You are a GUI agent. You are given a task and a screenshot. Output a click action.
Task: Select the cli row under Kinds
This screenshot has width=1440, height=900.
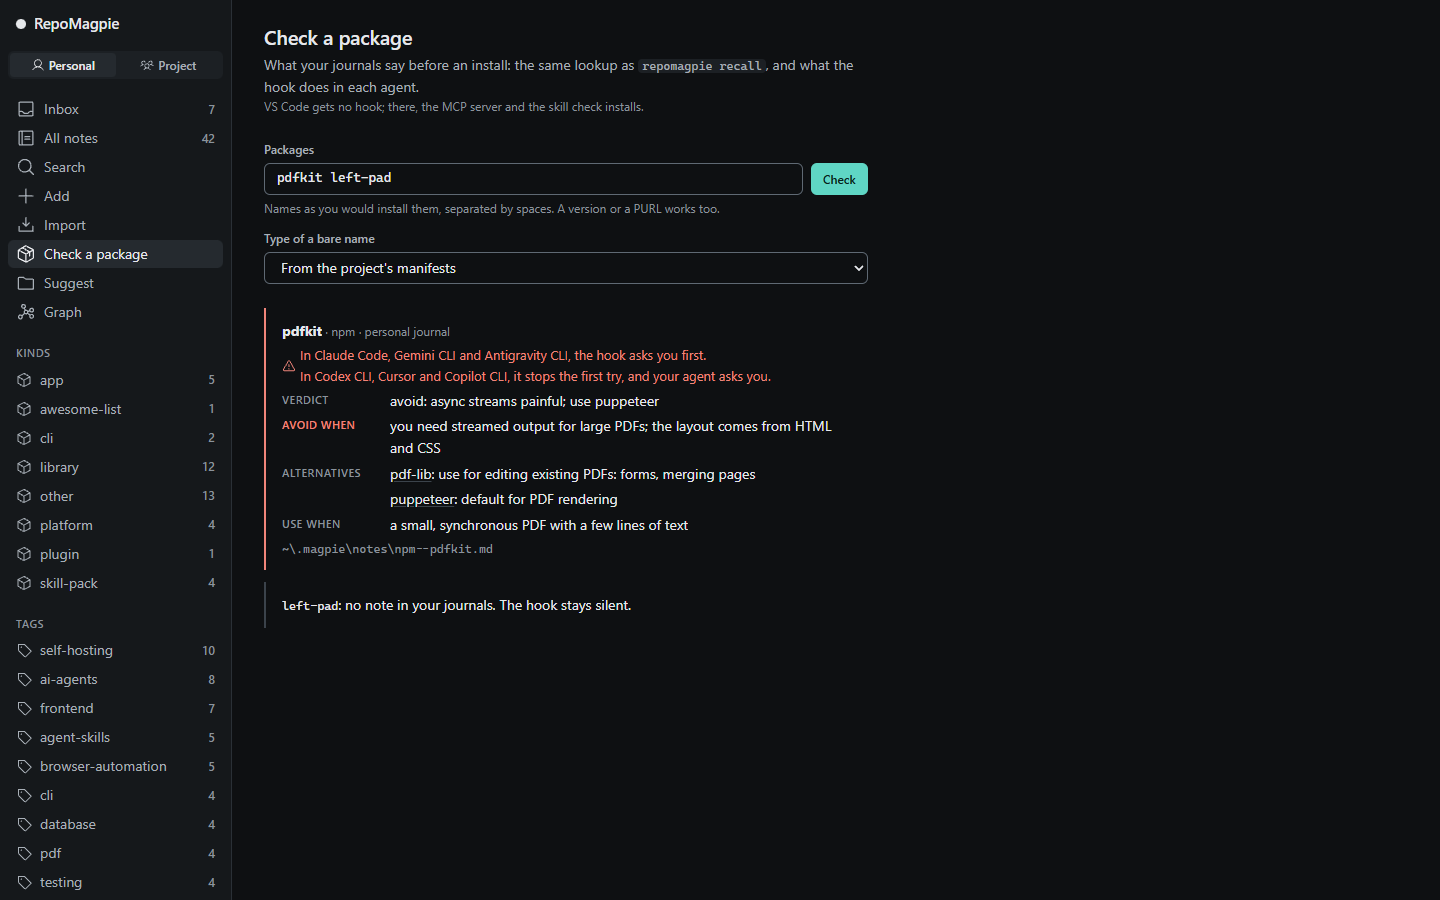pos(115,438)
